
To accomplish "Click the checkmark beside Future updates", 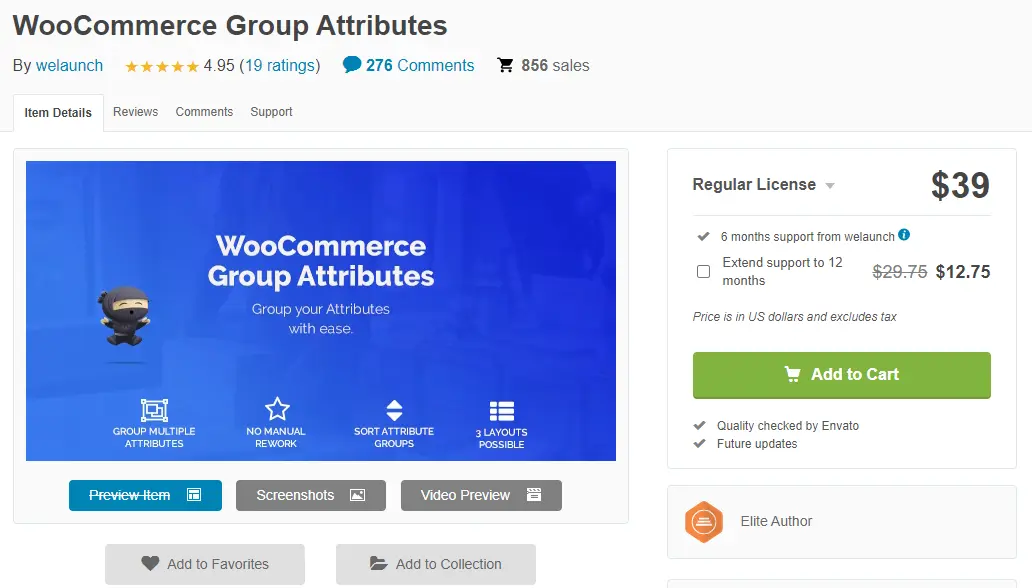I will [x=700, y=443].
